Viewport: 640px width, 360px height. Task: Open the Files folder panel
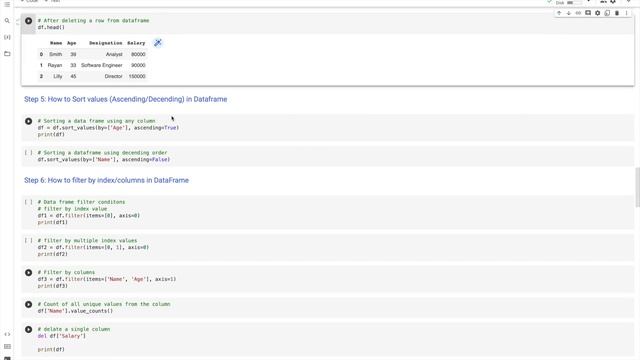point(7,53)
